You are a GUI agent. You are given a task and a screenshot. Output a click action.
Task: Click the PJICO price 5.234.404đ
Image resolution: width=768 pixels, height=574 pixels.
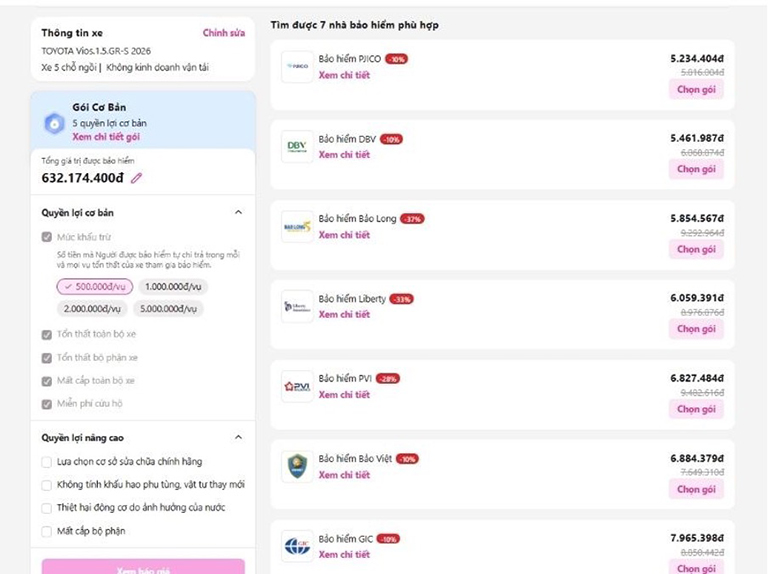click(697, 59)
